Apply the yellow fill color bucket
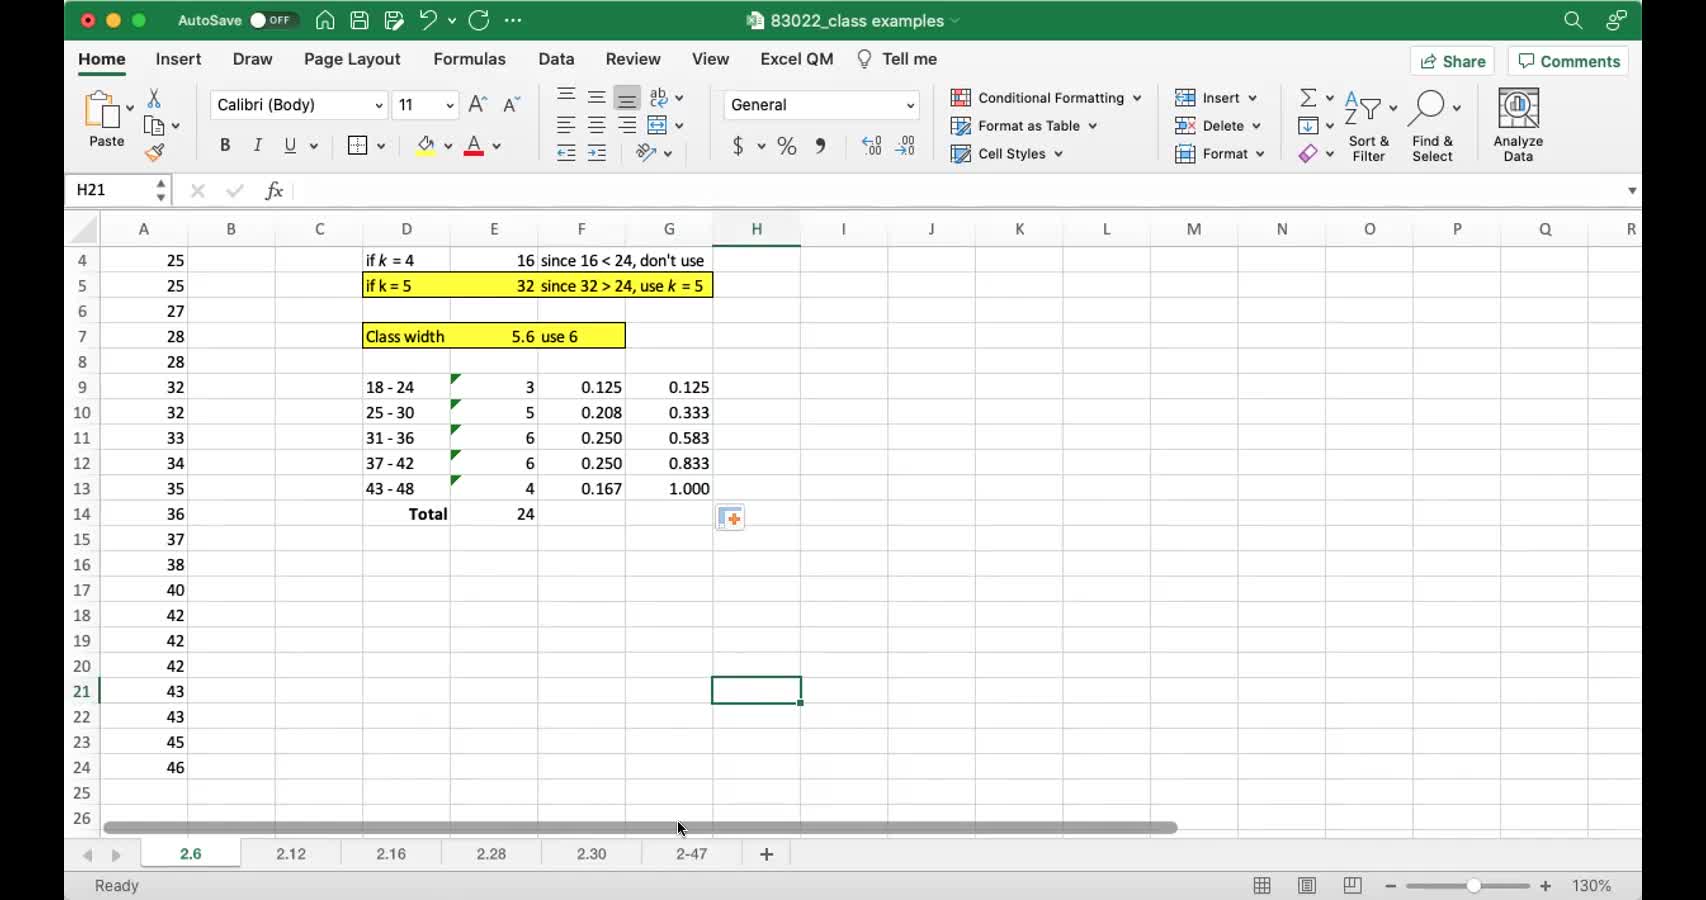 pyautogui.click(x=426, y=146)
